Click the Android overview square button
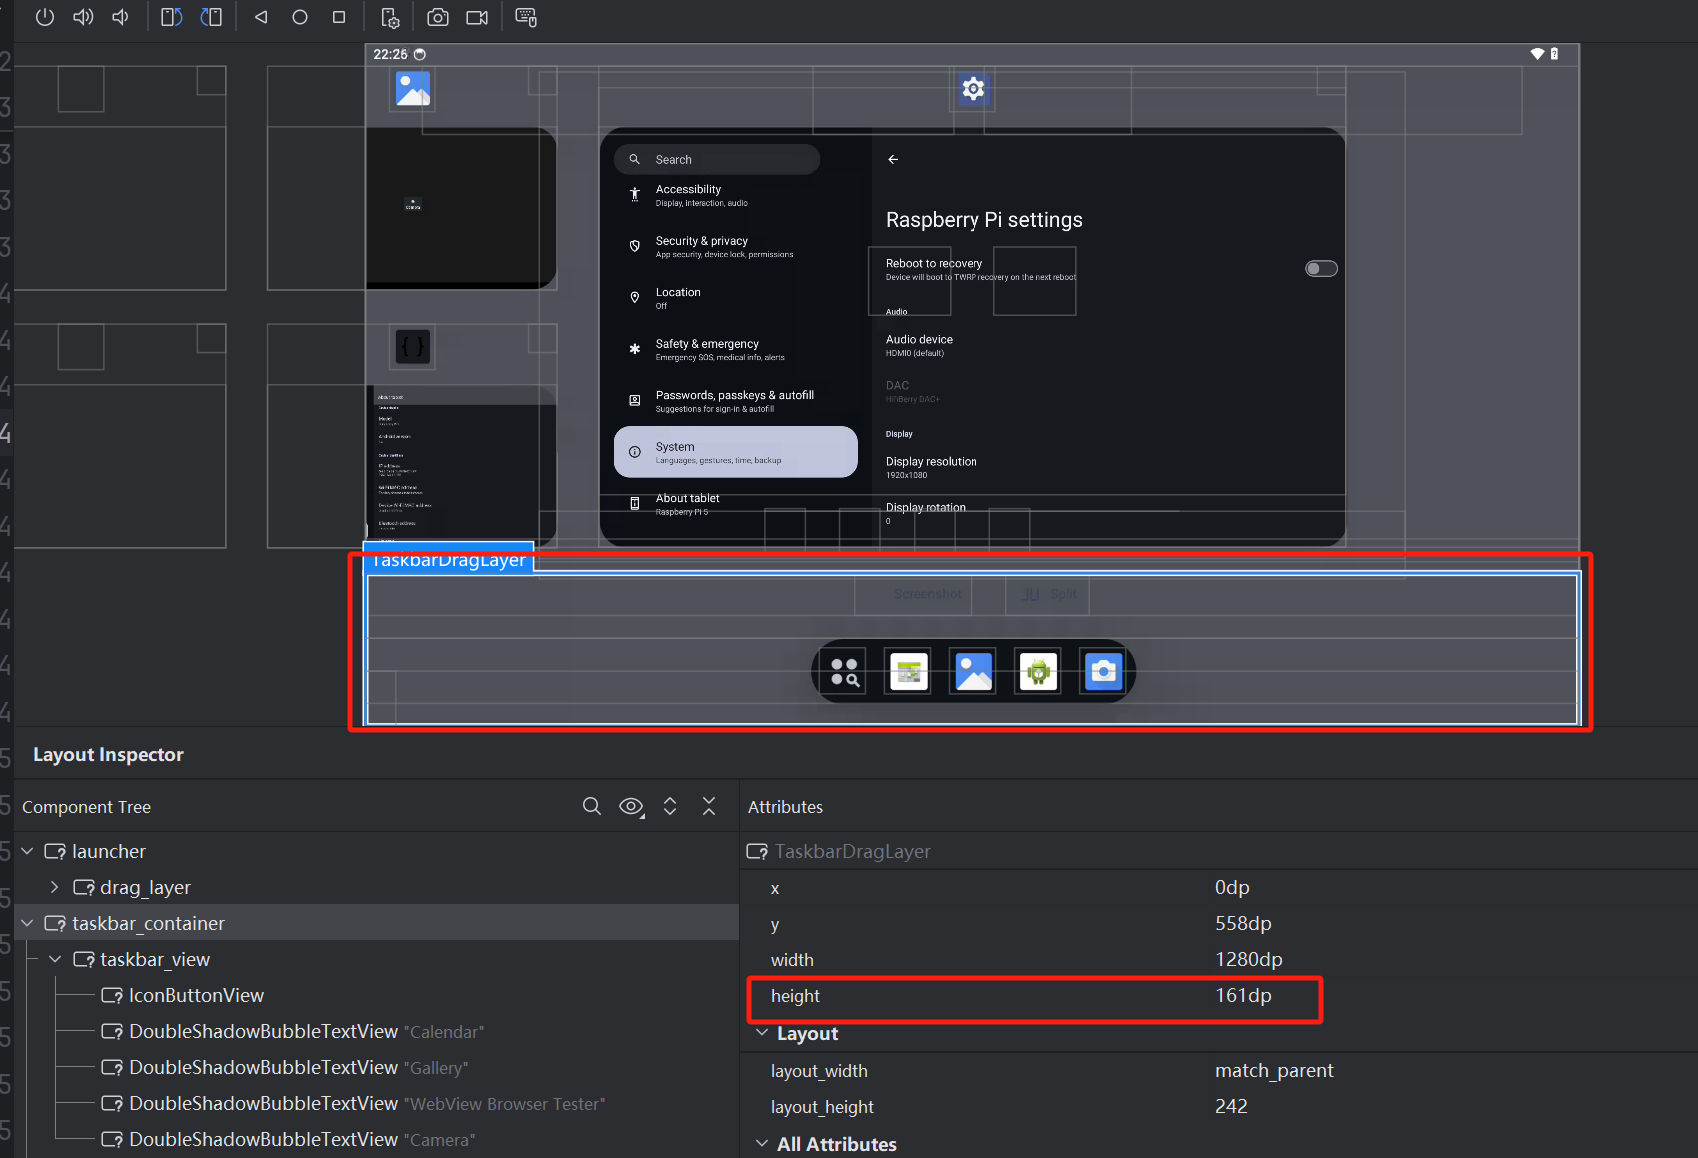Viewport: 1698px width, 1158px height. click(x=339, y=17)
